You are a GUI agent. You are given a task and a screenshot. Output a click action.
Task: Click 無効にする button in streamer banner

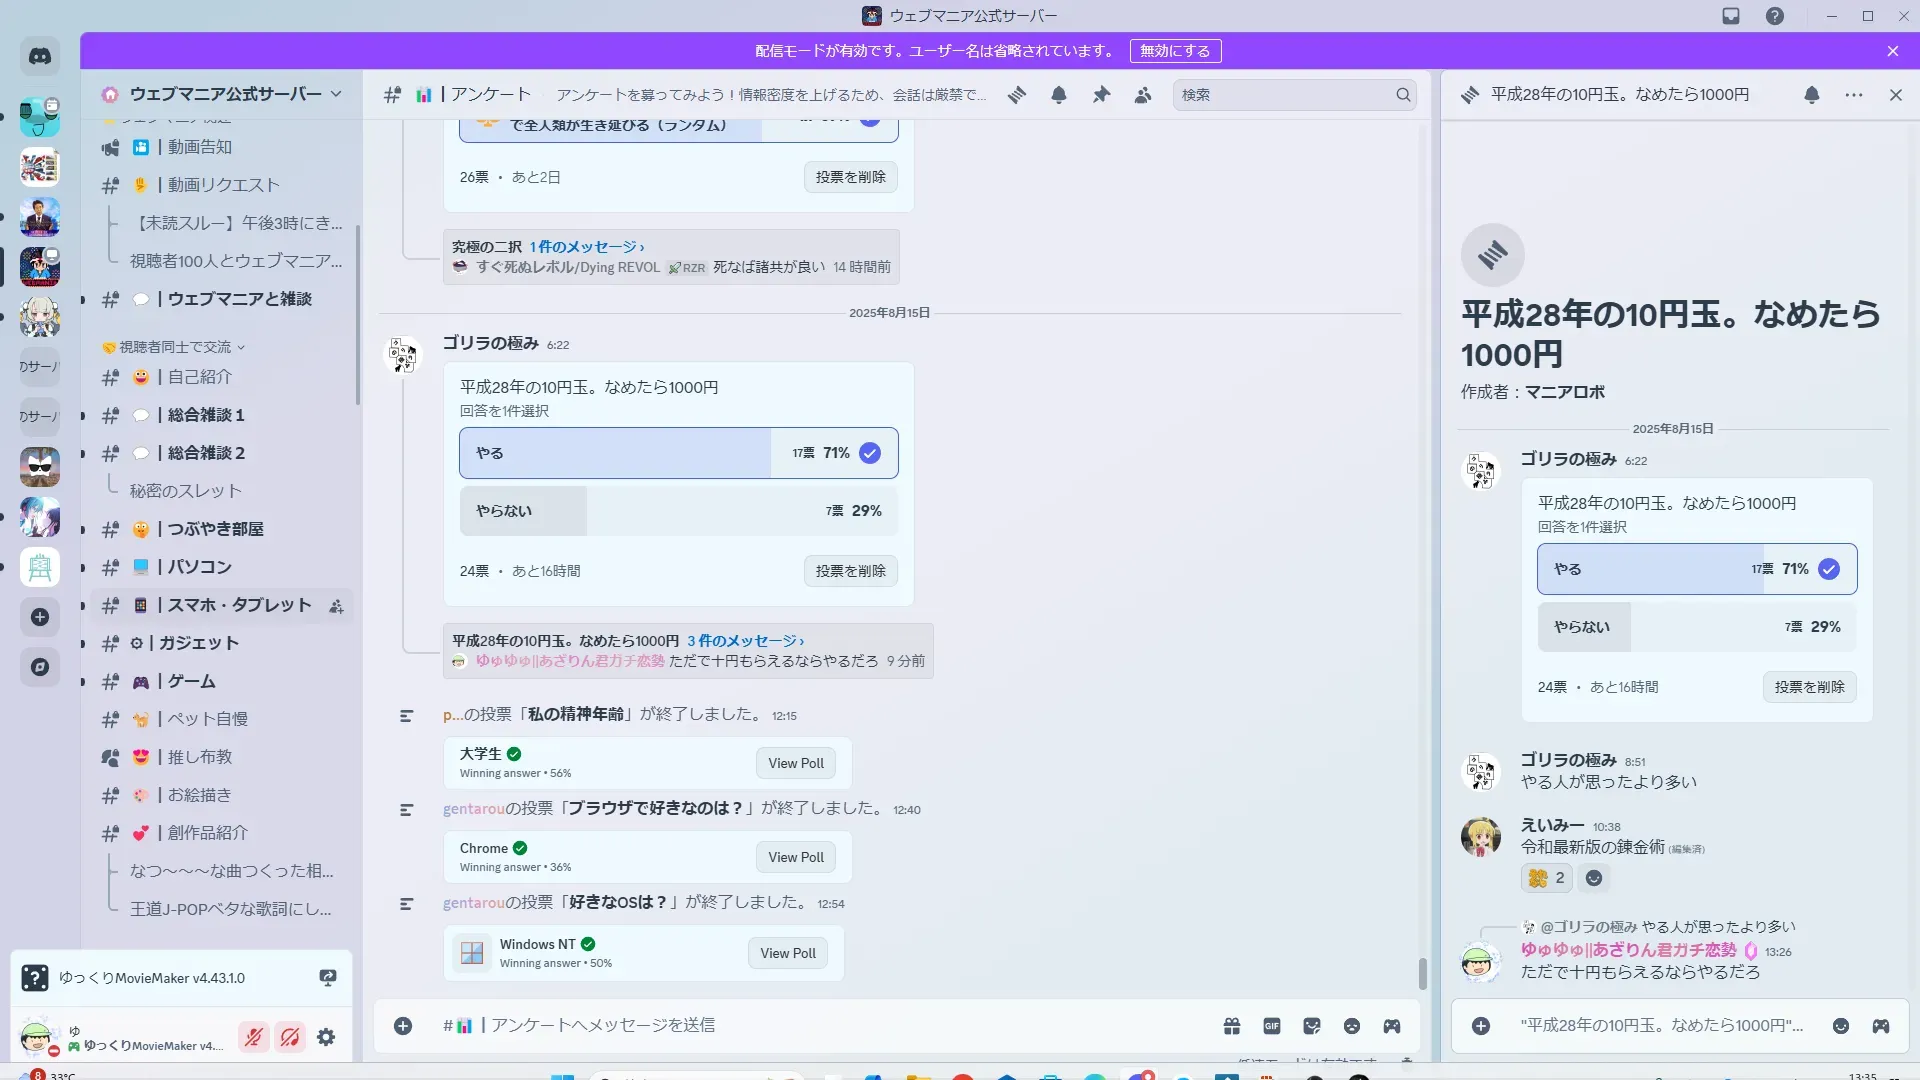tap(1175, 51)
